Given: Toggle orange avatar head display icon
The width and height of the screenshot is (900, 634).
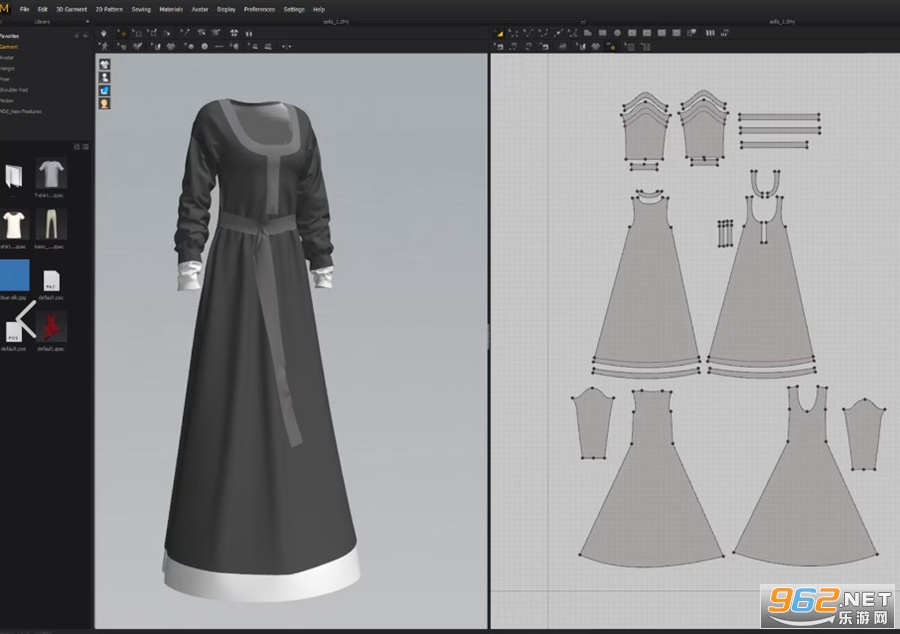Looking at the screenshot, I should (104, 104).
